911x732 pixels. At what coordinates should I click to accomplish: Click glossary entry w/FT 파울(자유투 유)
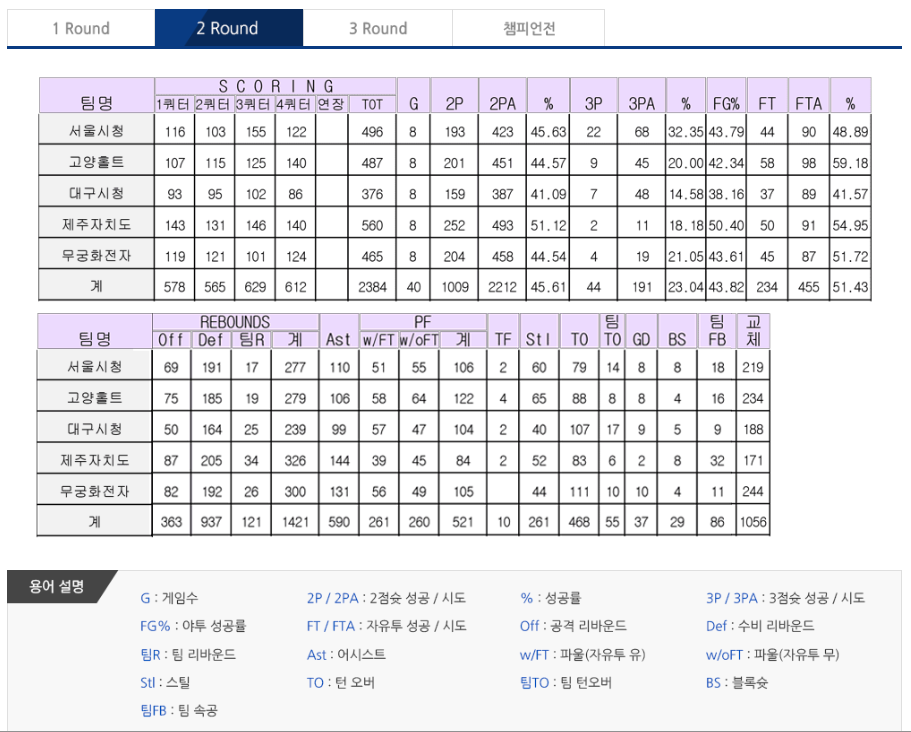(583, 655)
